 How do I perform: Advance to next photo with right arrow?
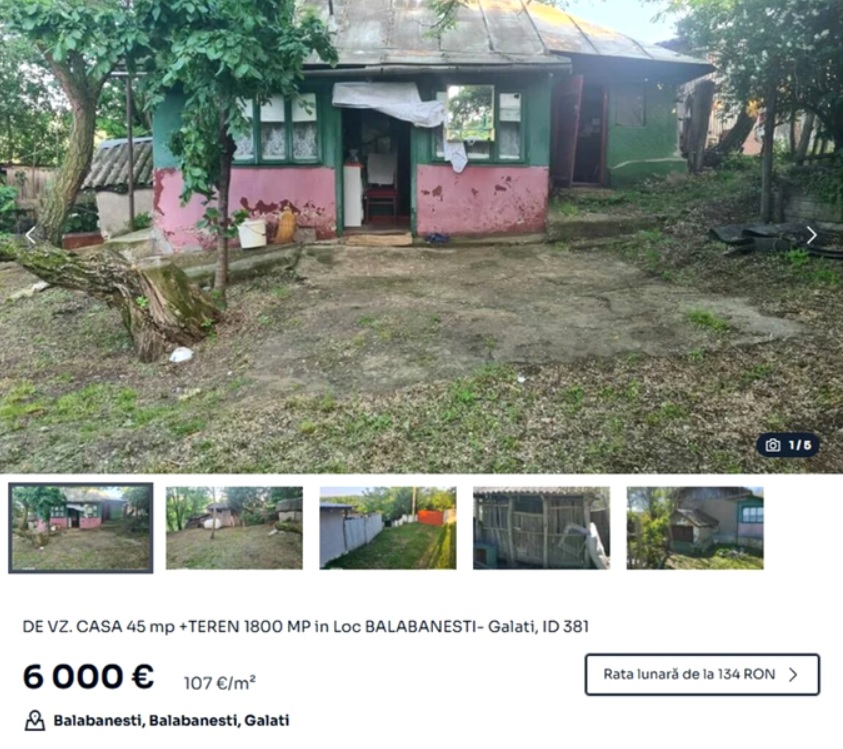tap(812, 235)
